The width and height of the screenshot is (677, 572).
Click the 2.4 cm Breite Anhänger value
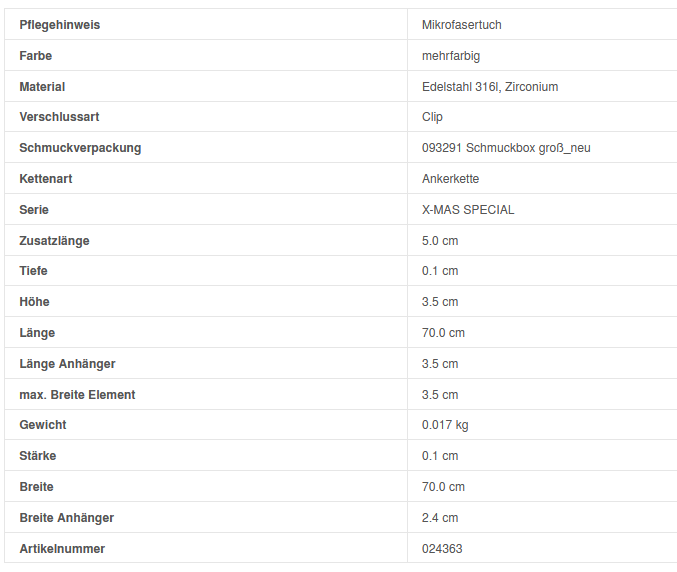pyautogui.click(x=440, y=518)
